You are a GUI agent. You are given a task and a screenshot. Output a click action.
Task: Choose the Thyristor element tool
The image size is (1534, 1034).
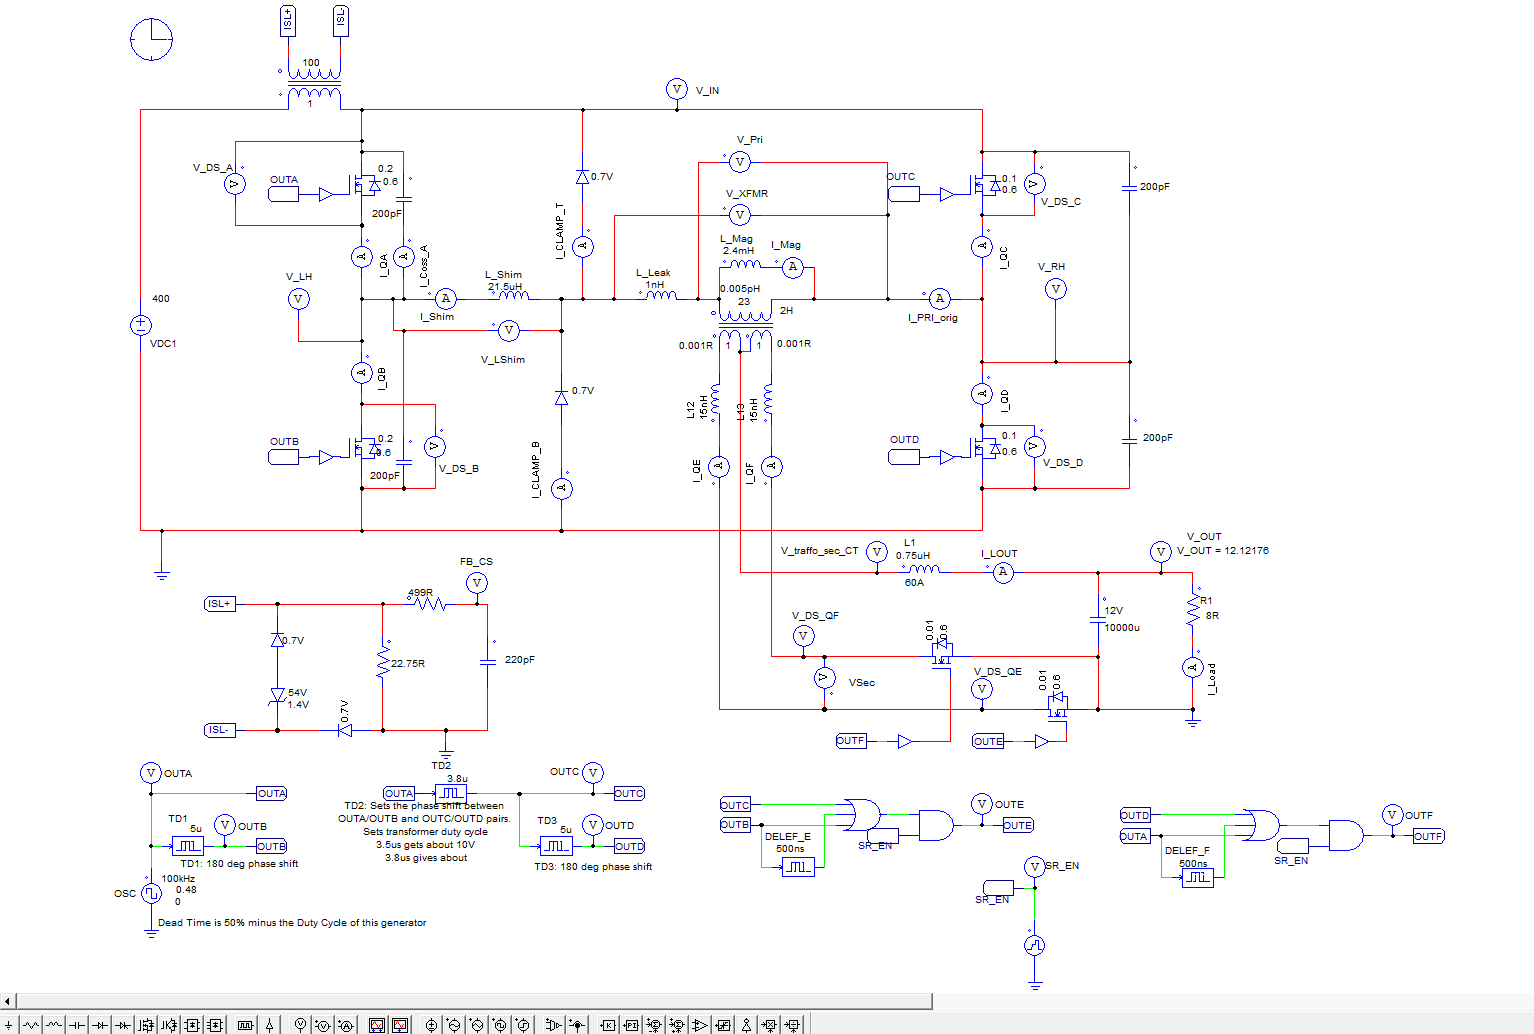click(123, 1024)
